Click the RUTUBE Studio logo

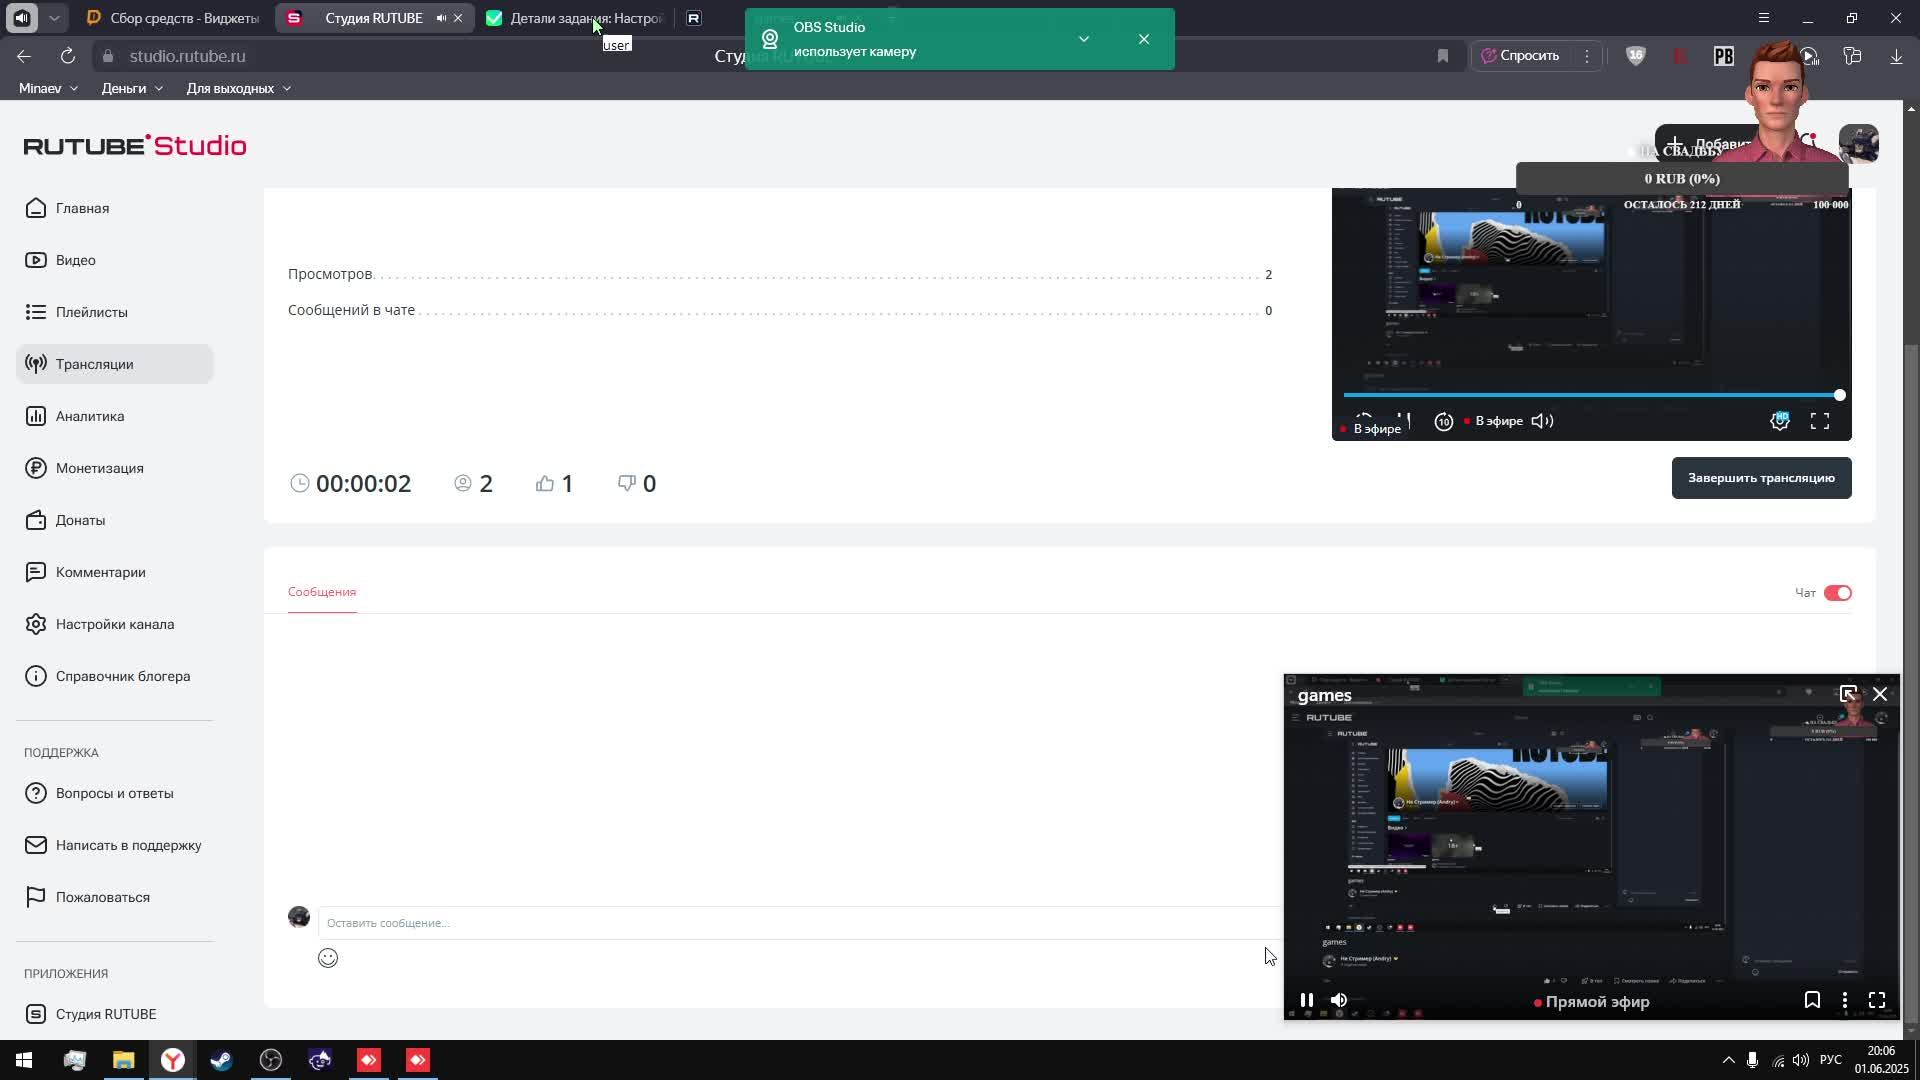click(135, 145)
